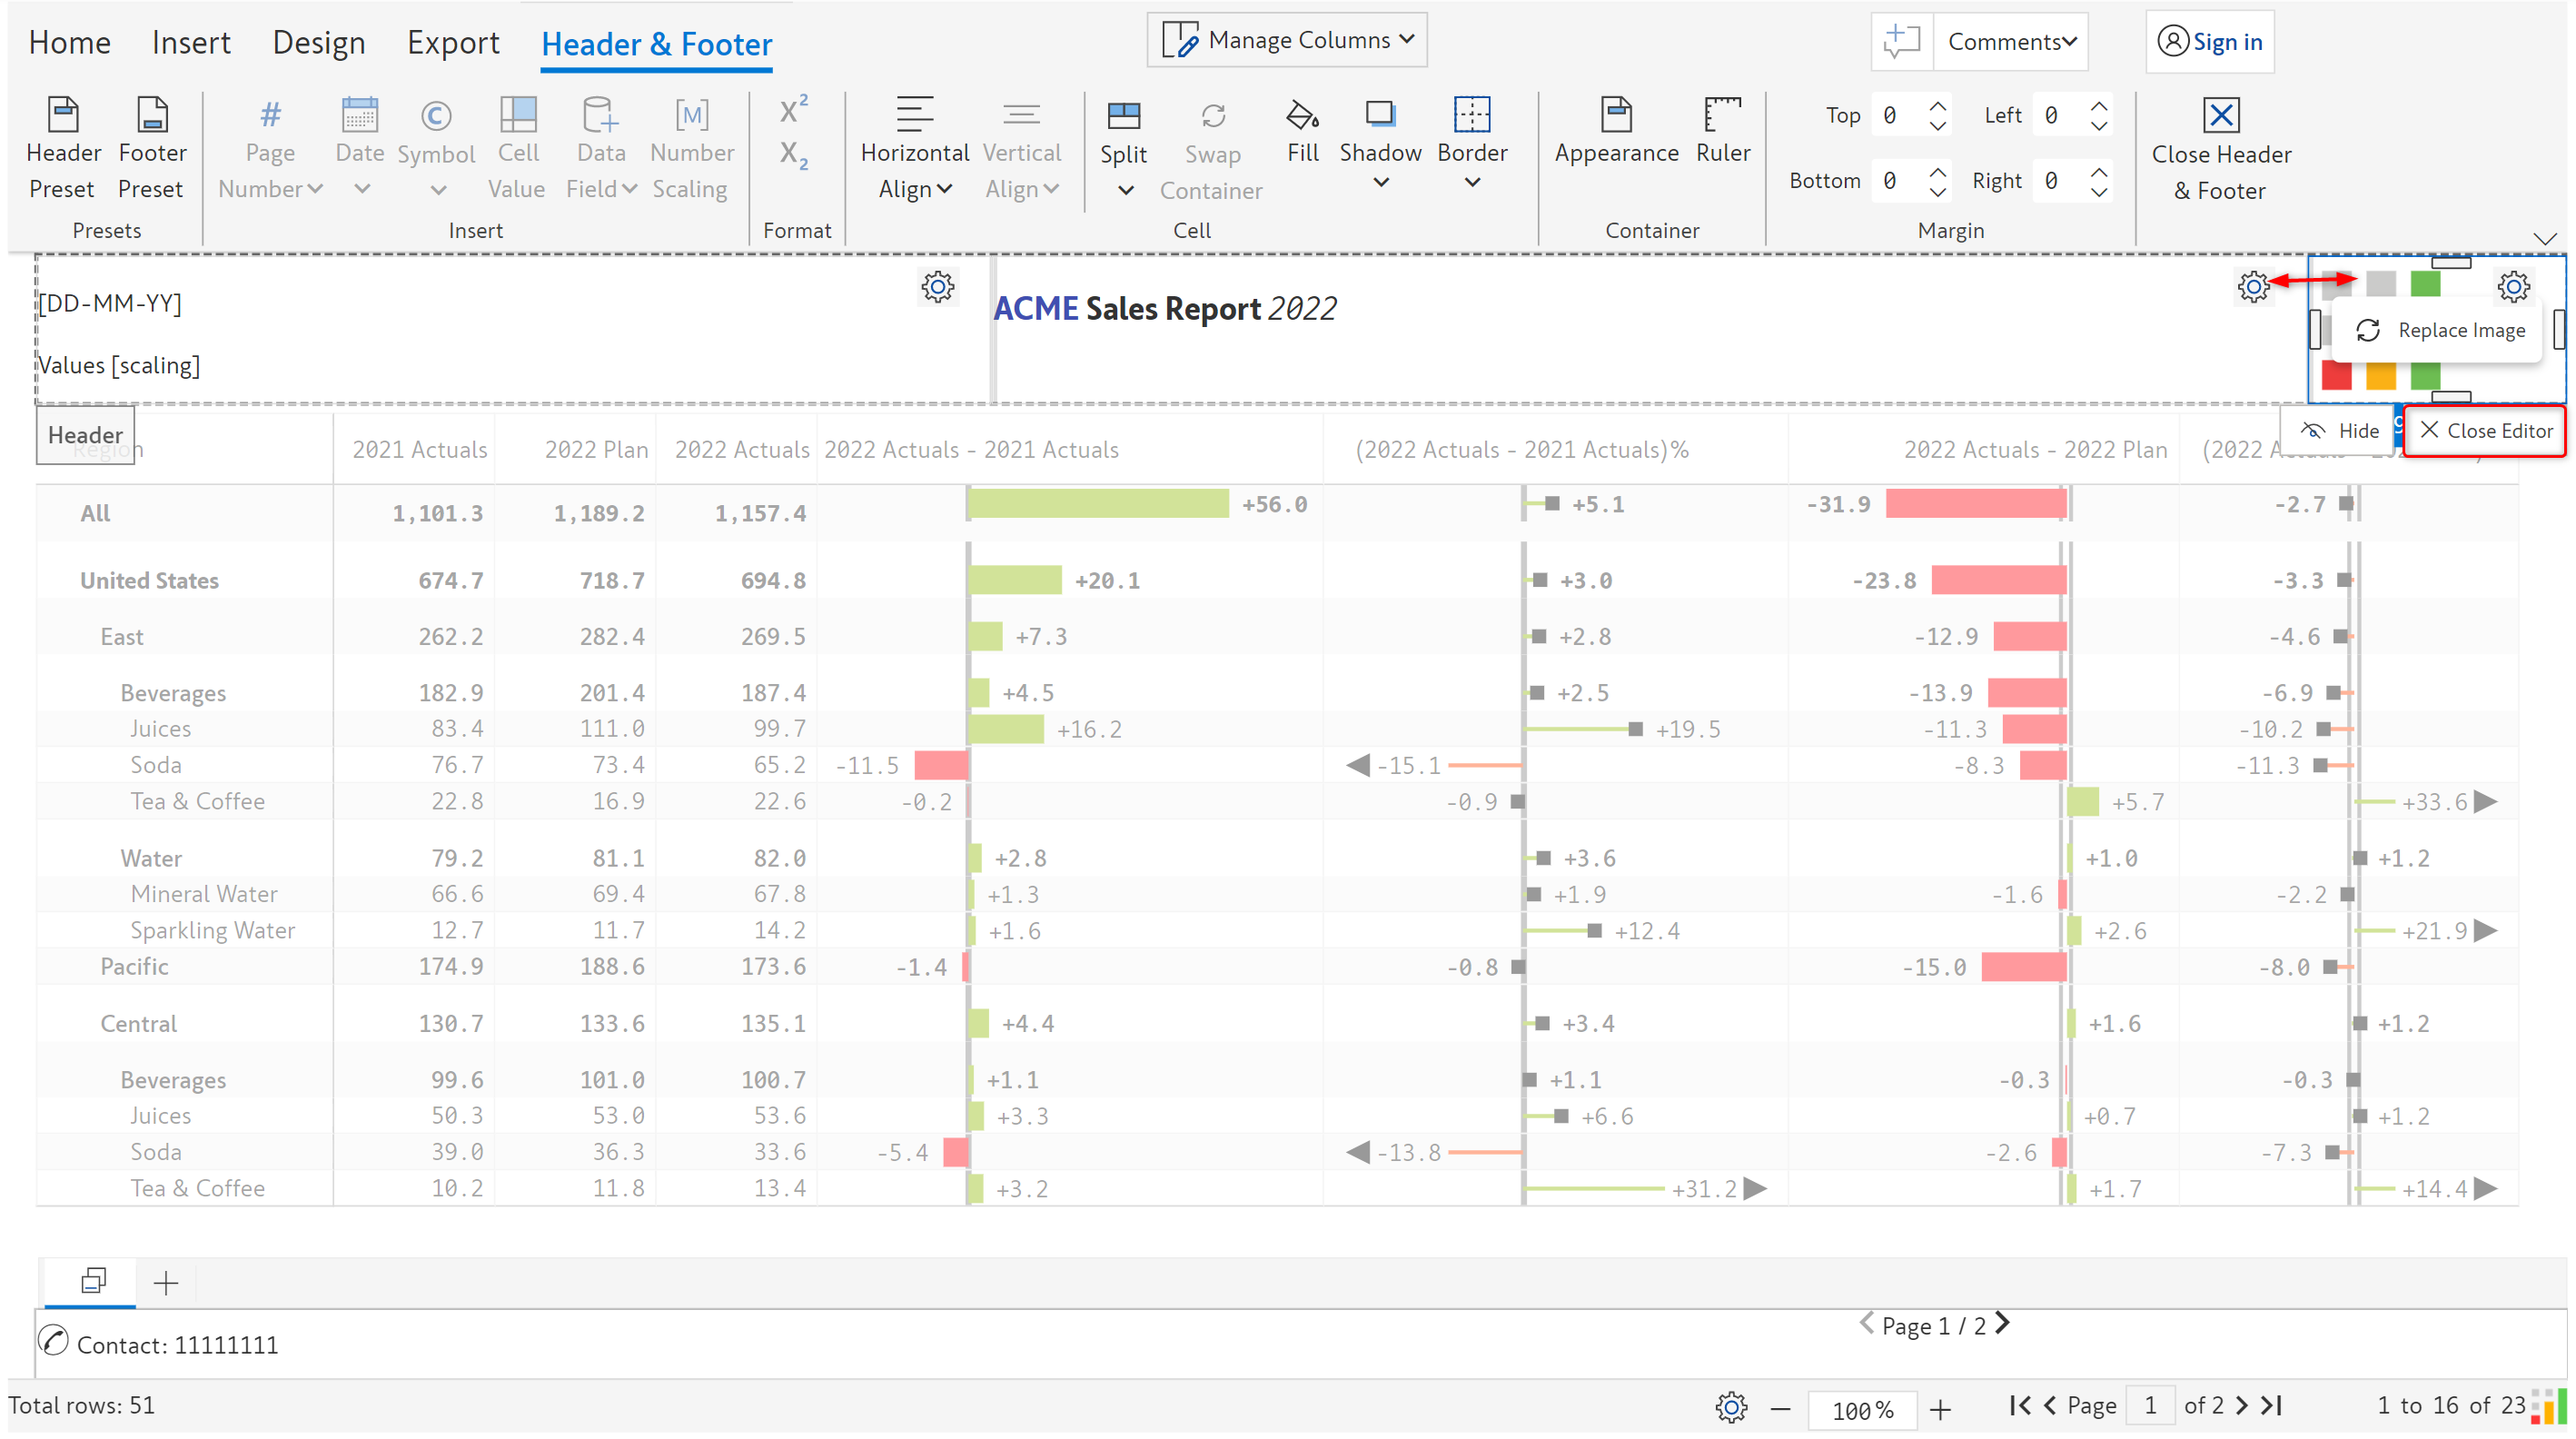This screenshot has height=1439, width=2576.
Task: Switch to the Design tab
Action: 318,43
